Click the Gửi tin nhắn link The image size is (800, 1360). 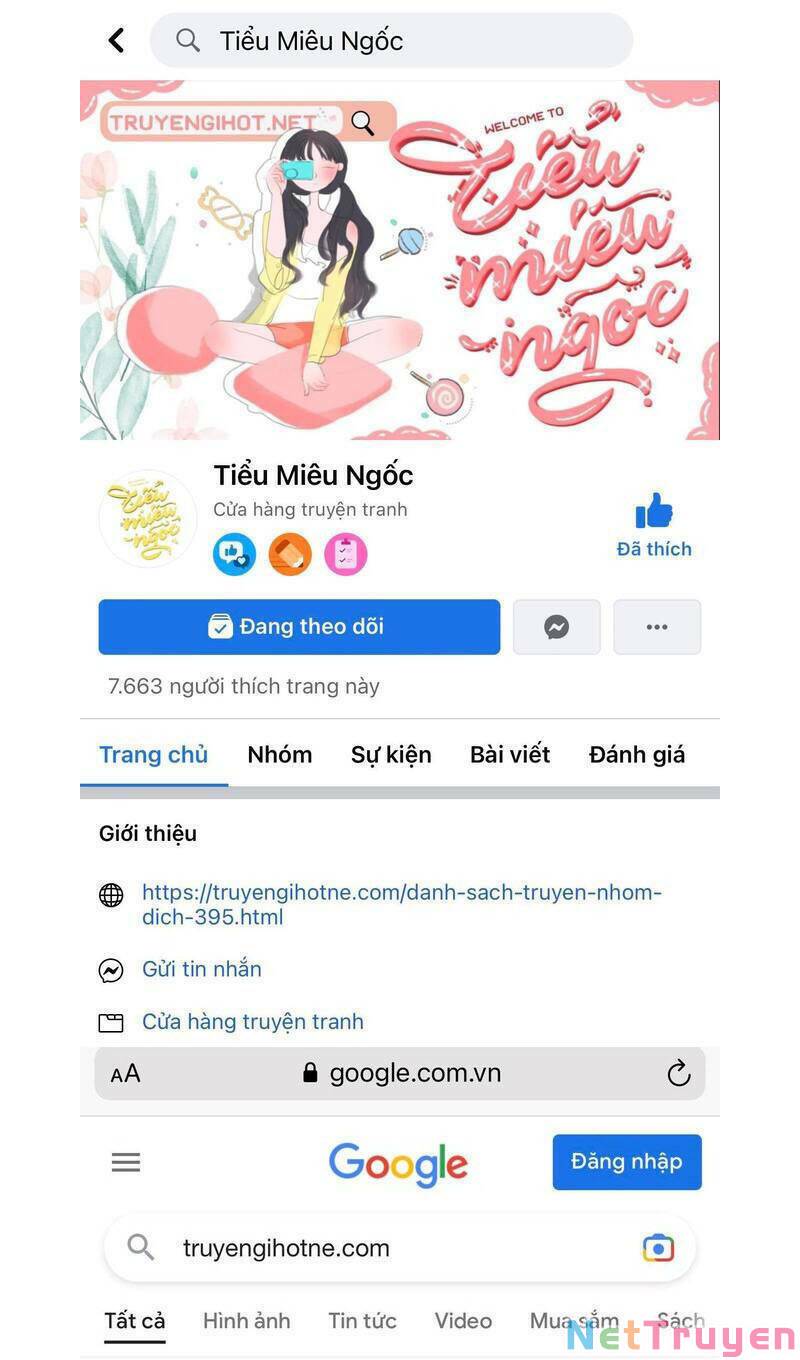point(202,969)
